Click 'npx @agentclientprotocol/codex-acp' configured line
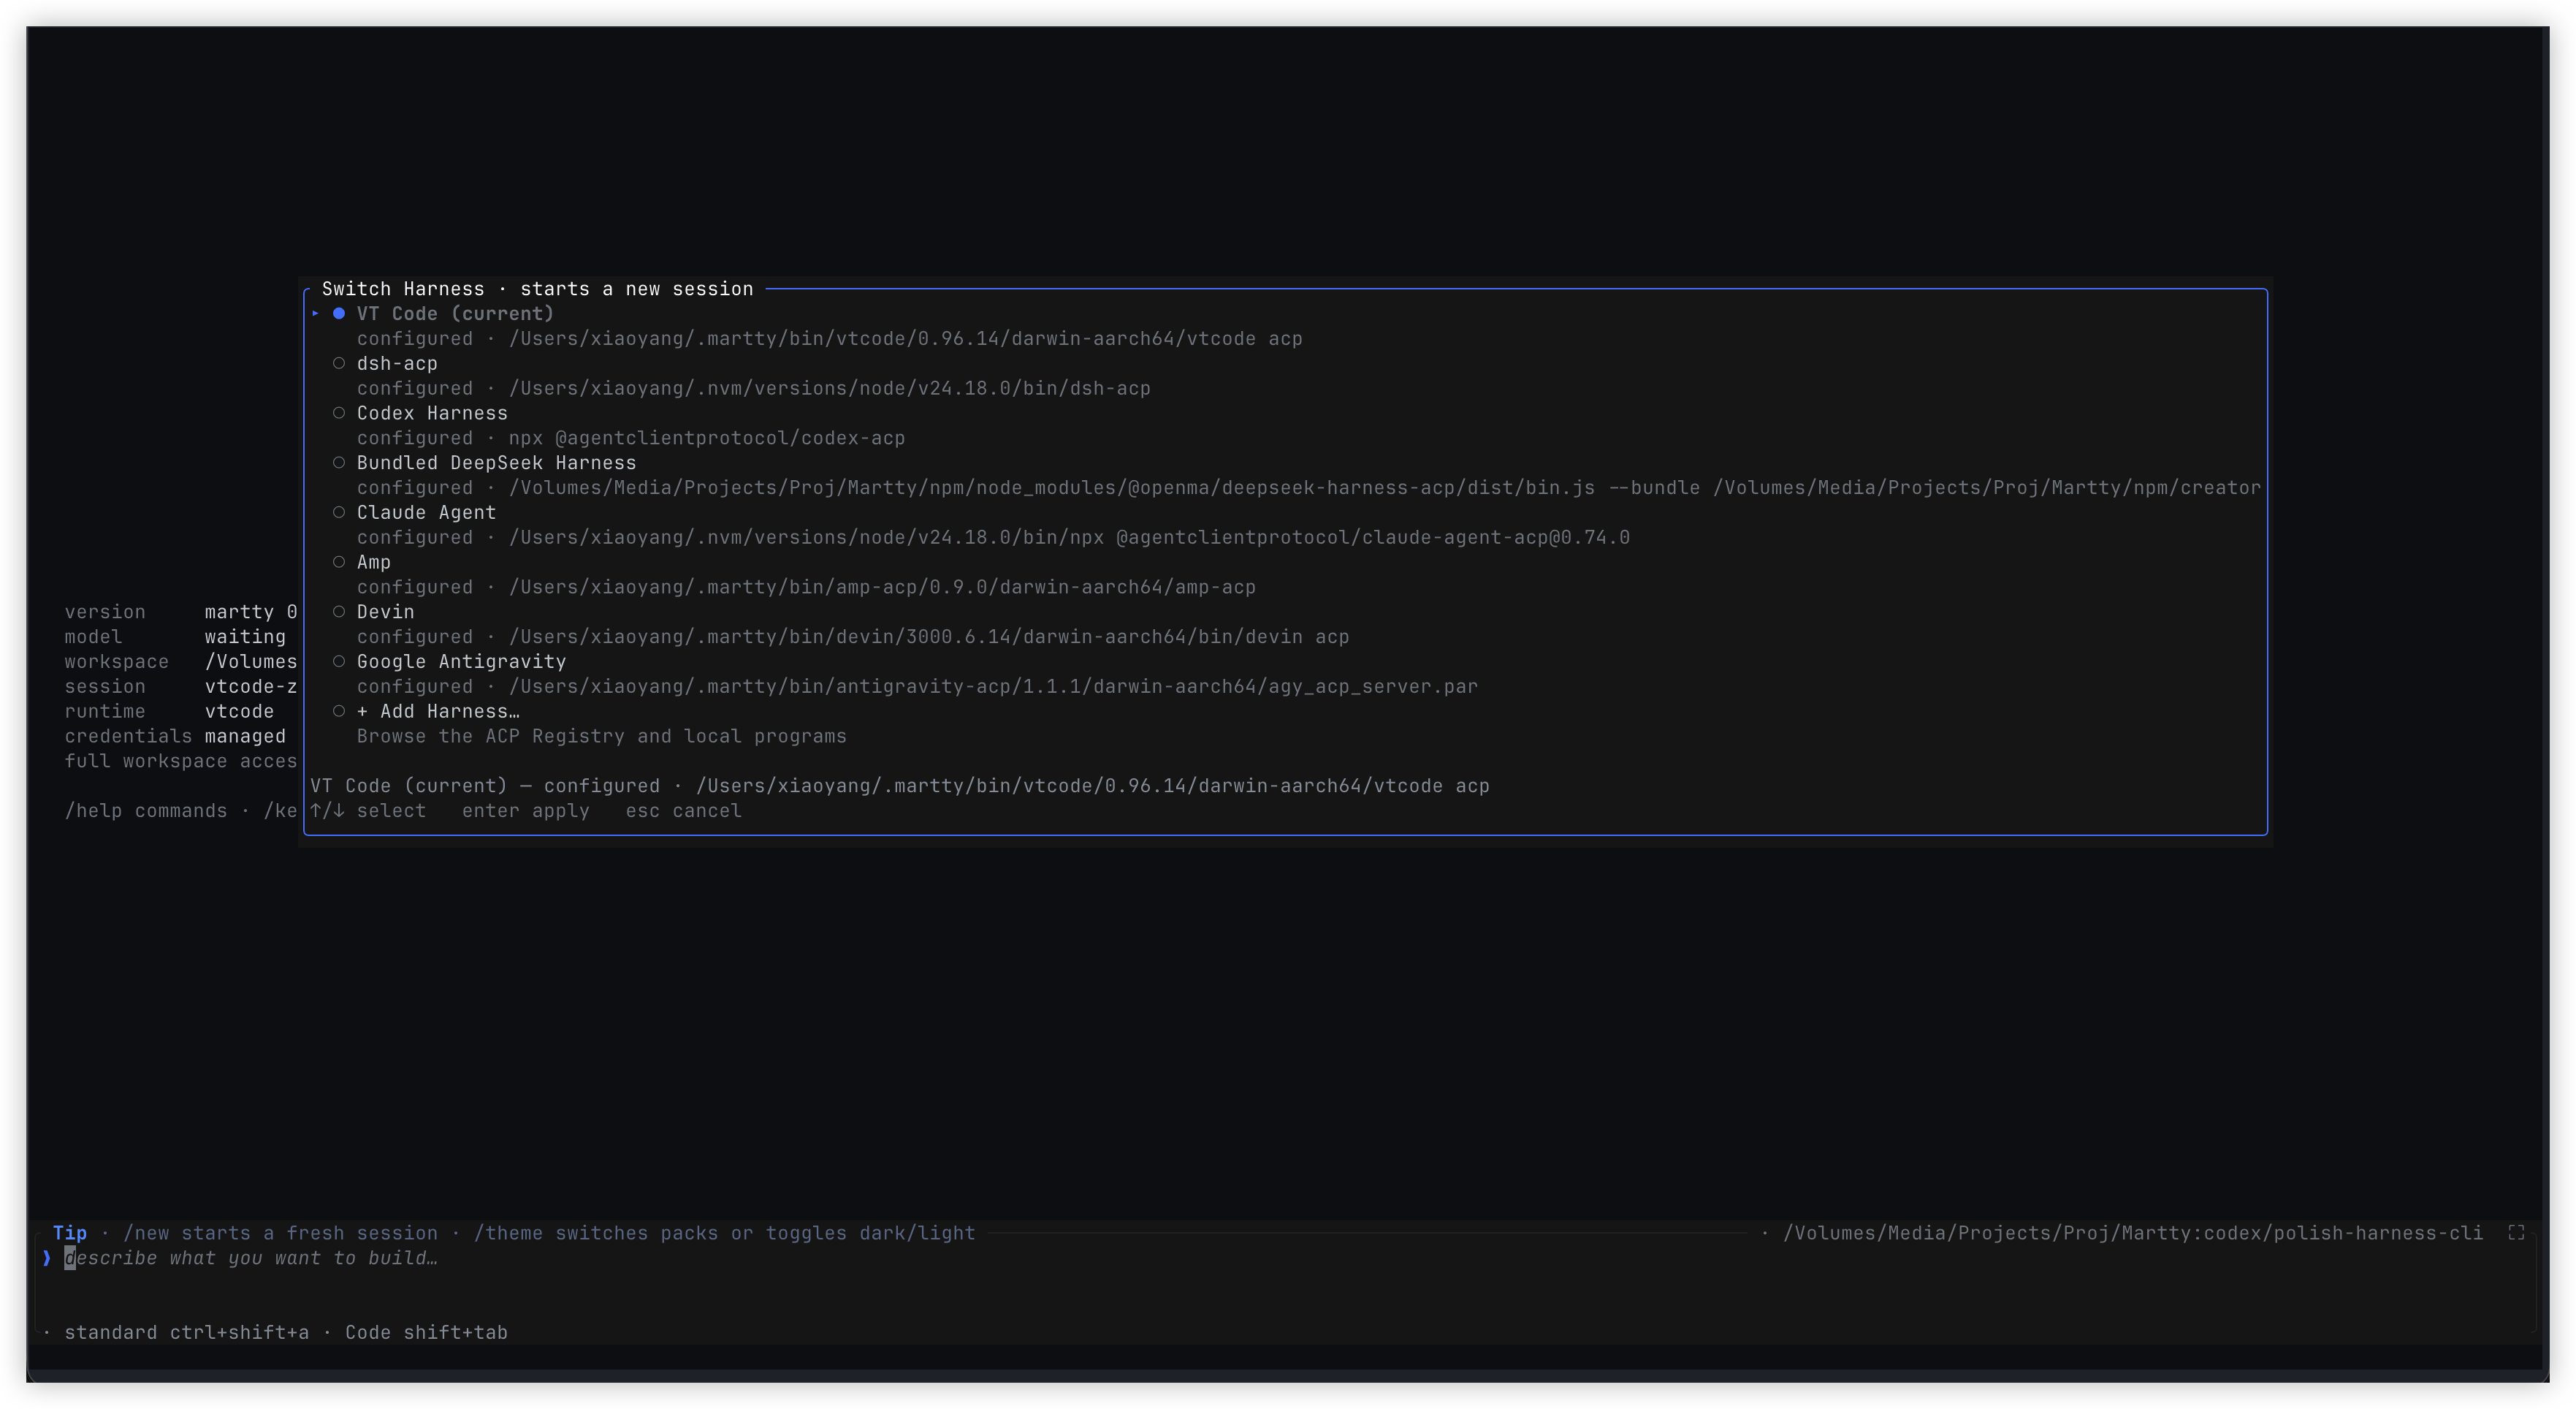Viewport: 2576px width, 1409px height. click(x=631, y=438)
